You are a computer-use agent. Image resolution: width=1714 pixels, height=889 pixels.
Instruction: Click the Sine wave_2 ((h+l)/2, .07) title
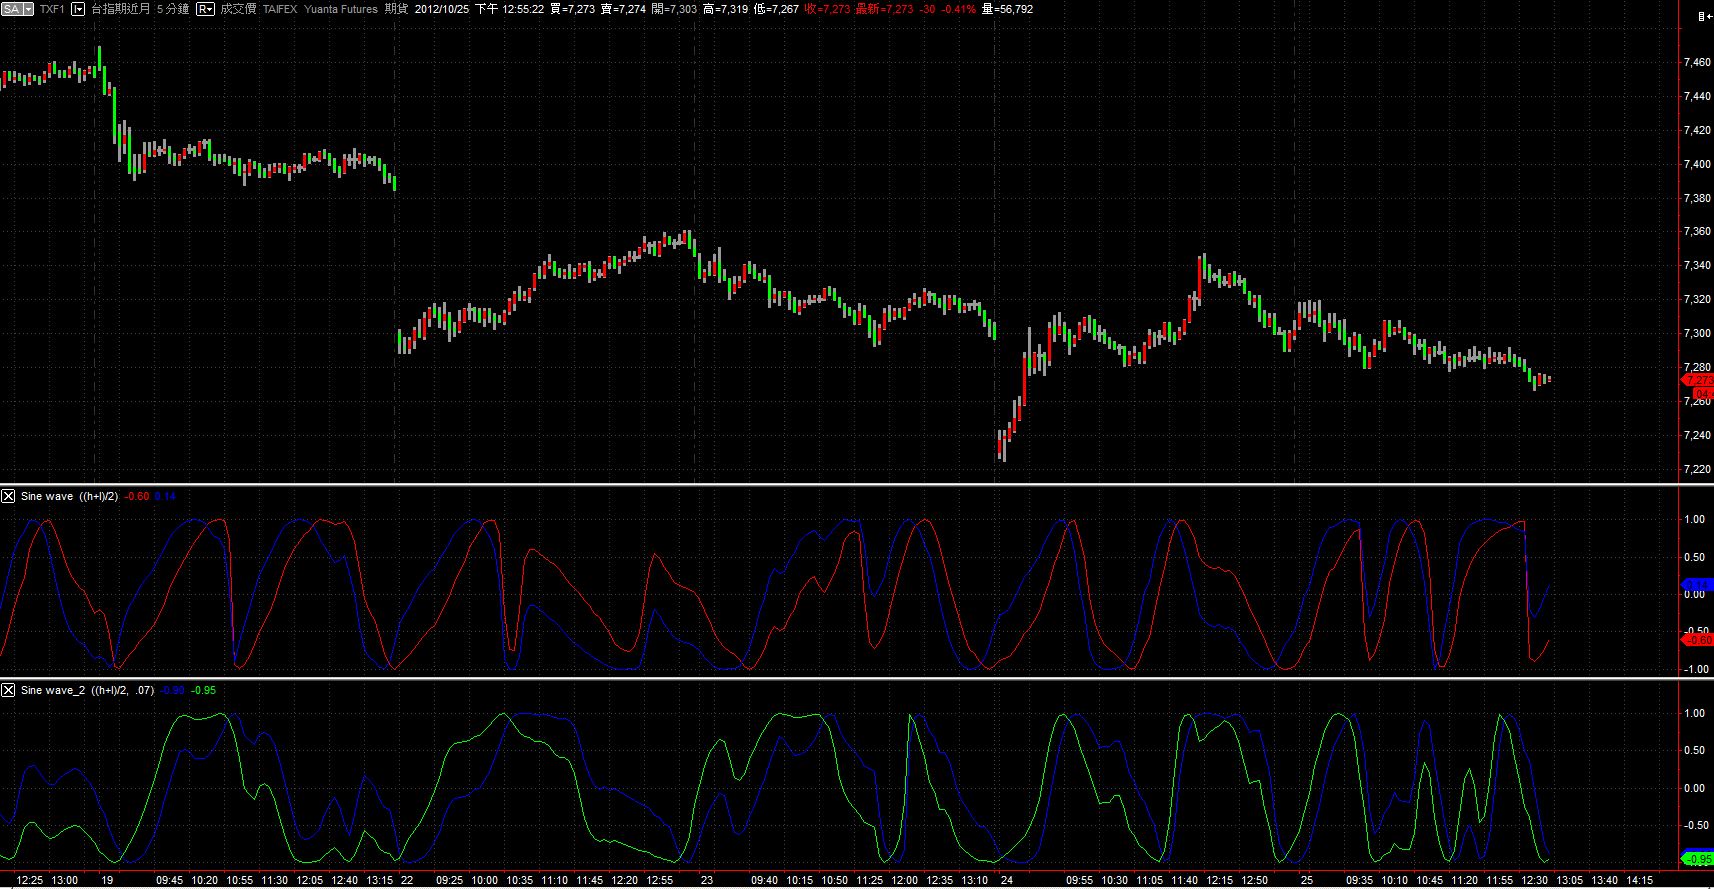pyautogui.click(x=88, y=690)
